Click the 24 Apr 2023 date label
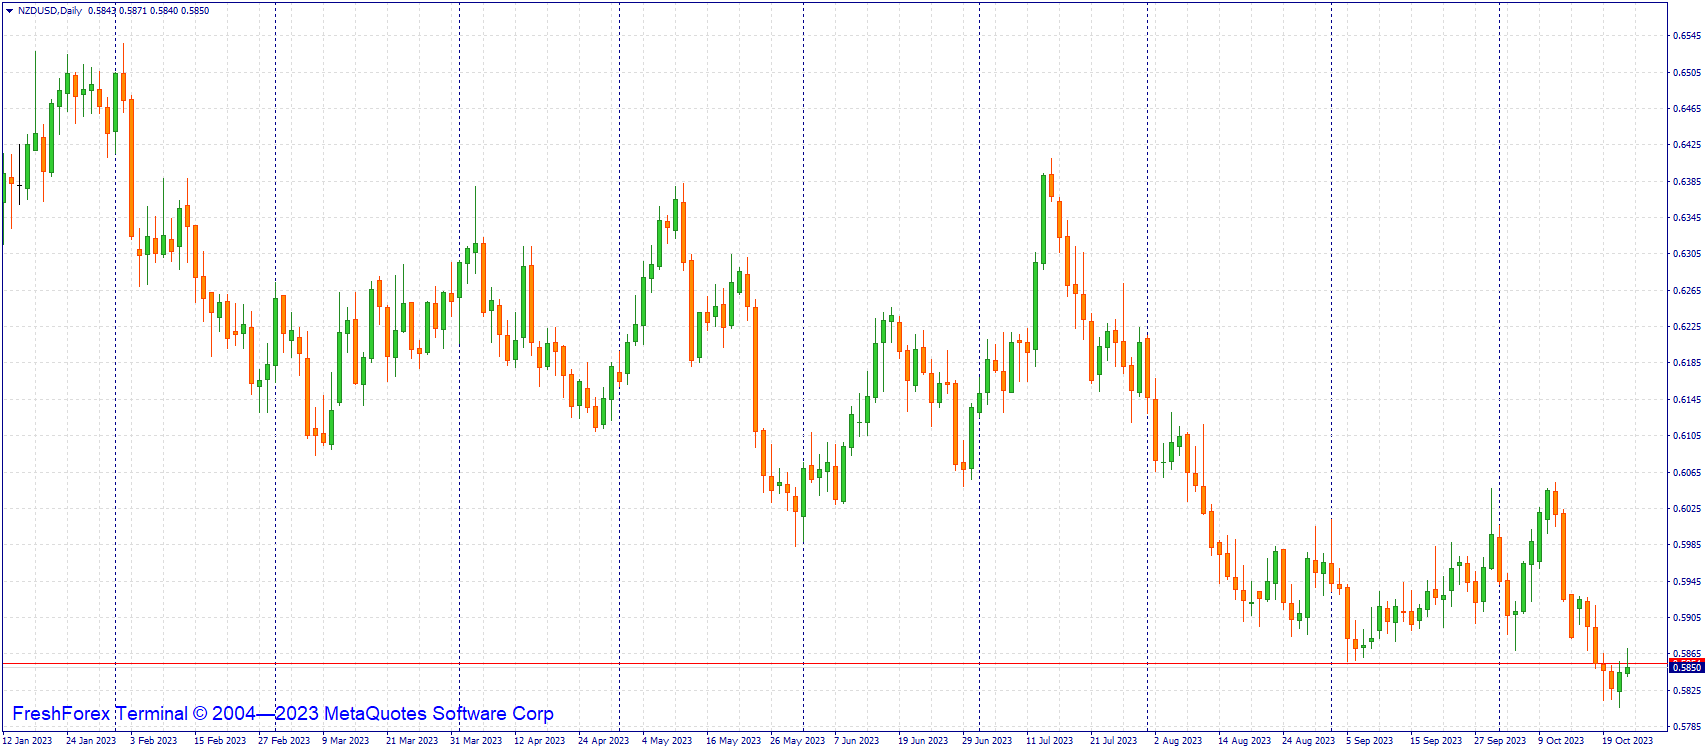 tap(603, 741)
